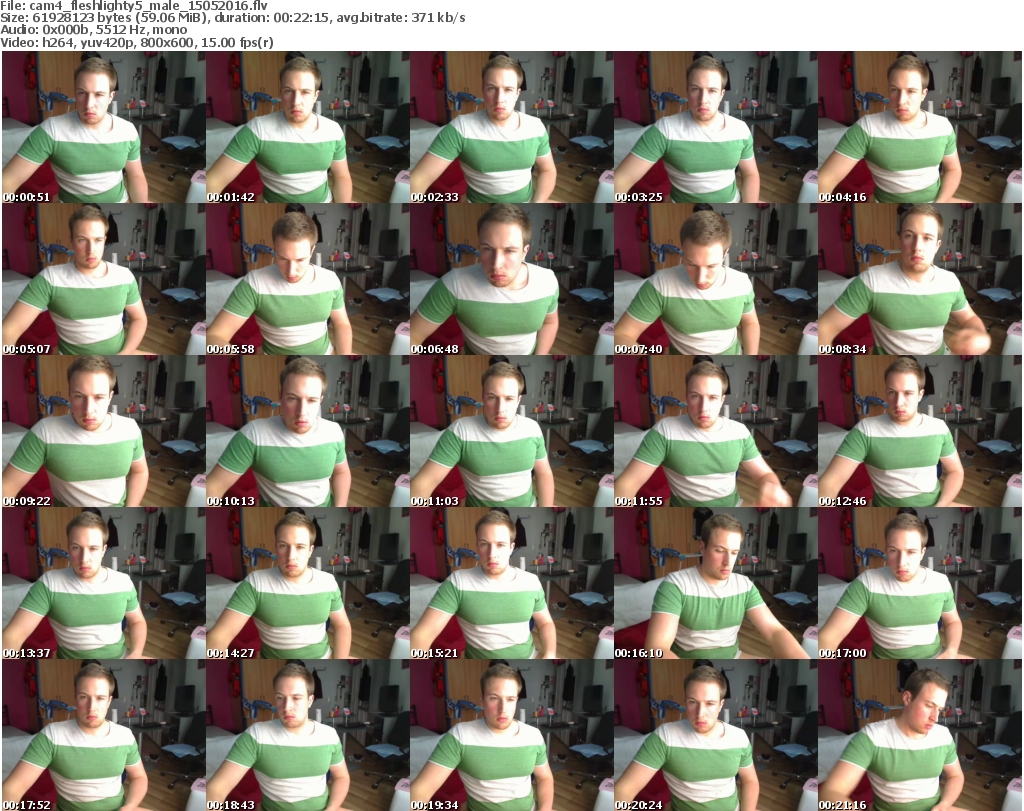Click the File name header line
The width and height of the screenshot is (1024, 811).
(x=134, y=5)
